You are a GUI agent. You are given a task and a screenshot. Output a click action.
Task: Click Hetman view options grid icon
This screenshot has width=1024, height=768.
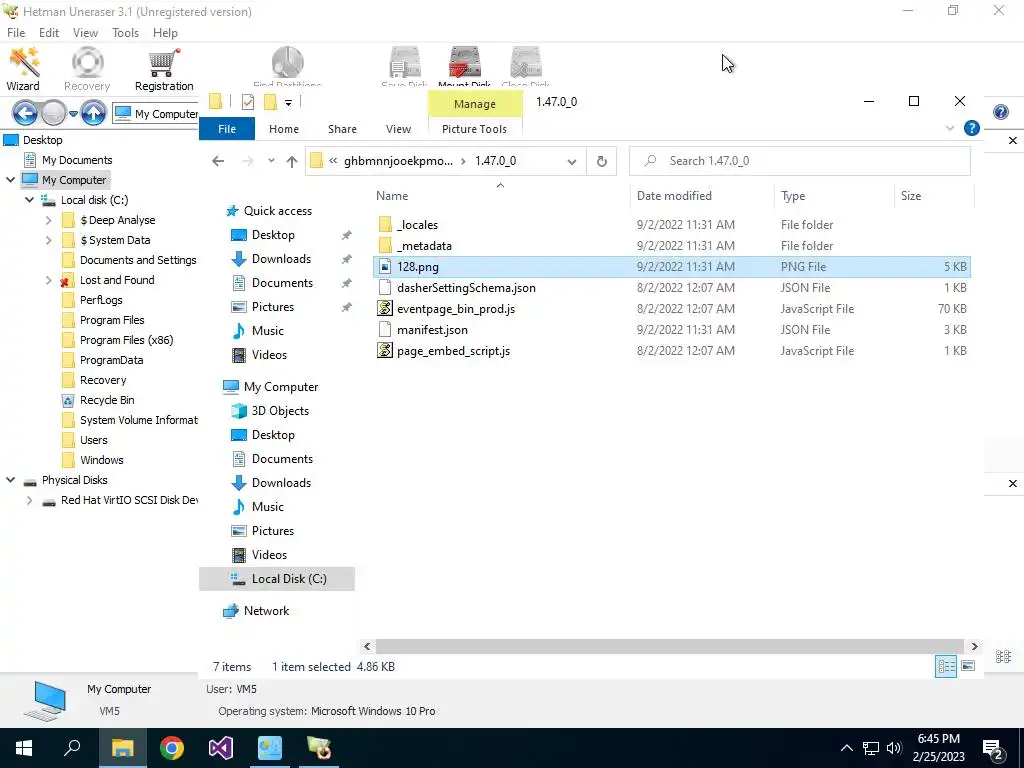1004,656
